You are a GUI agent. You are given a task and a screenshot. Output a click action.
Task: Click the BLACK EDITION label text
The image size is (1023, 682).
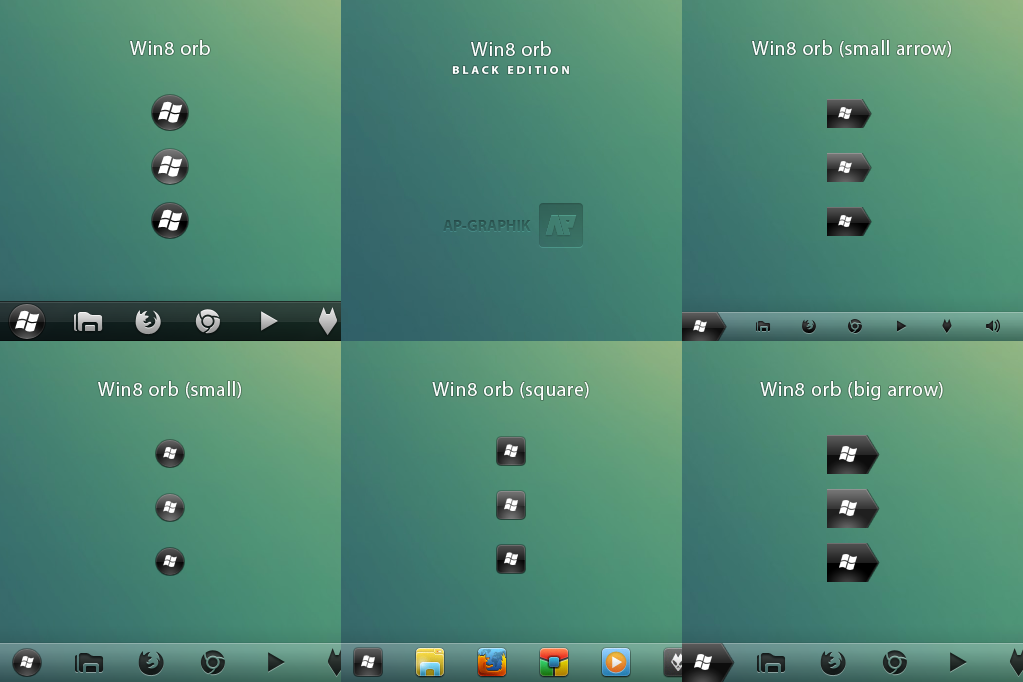click(511, 70)
